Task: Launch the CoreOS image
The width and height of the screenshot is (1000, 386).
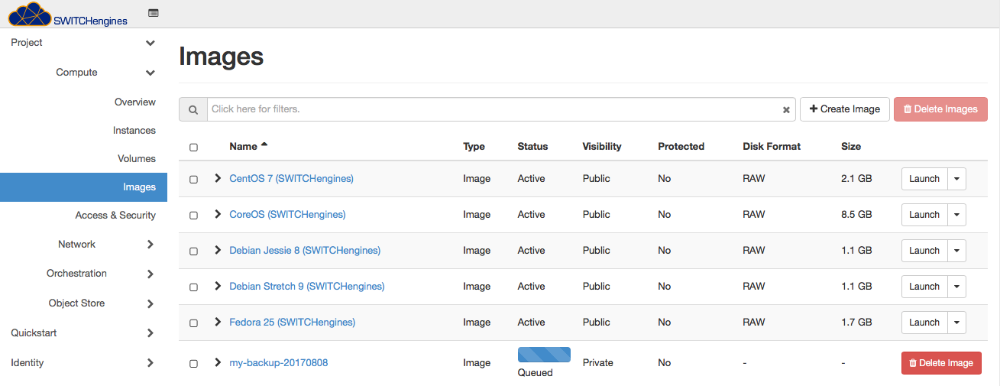Action: pyautogui.click(x=924, y=214)
